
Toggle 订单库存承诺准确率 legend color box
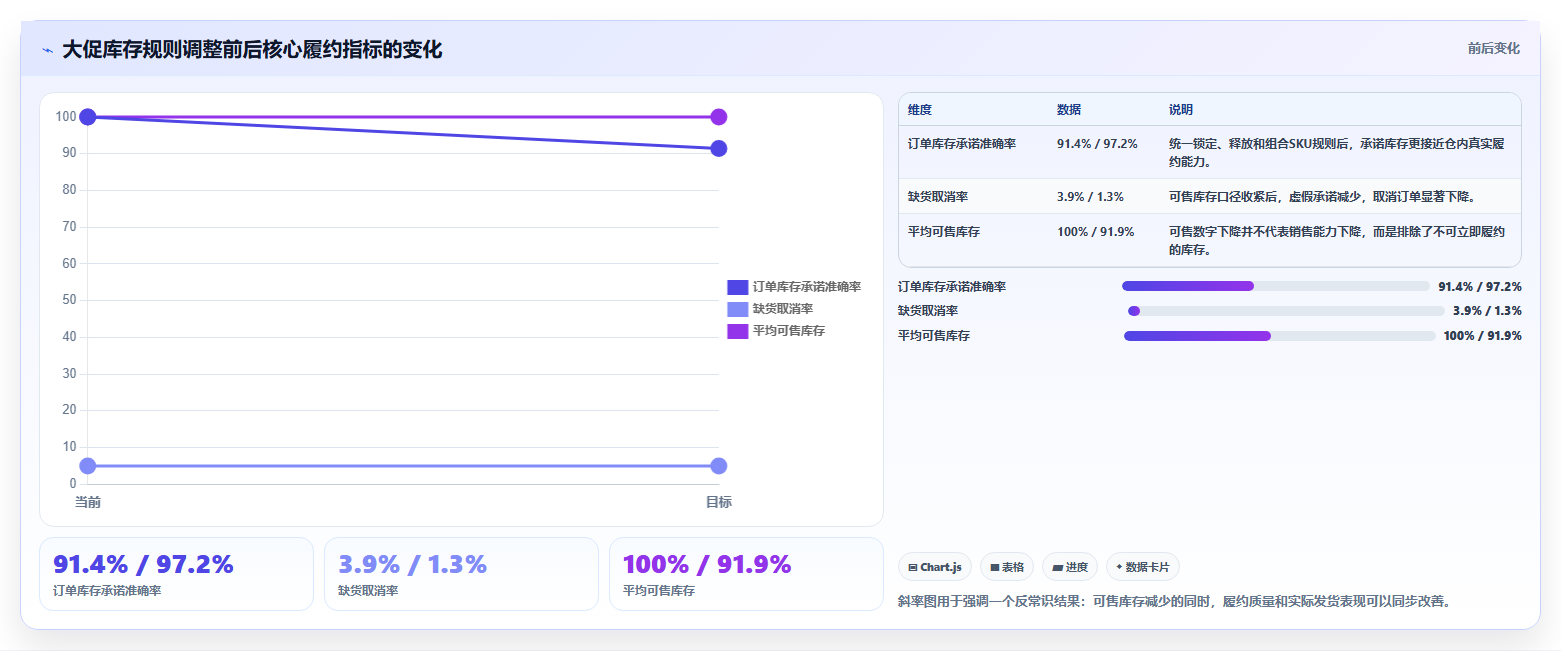(x=737, y=287)
